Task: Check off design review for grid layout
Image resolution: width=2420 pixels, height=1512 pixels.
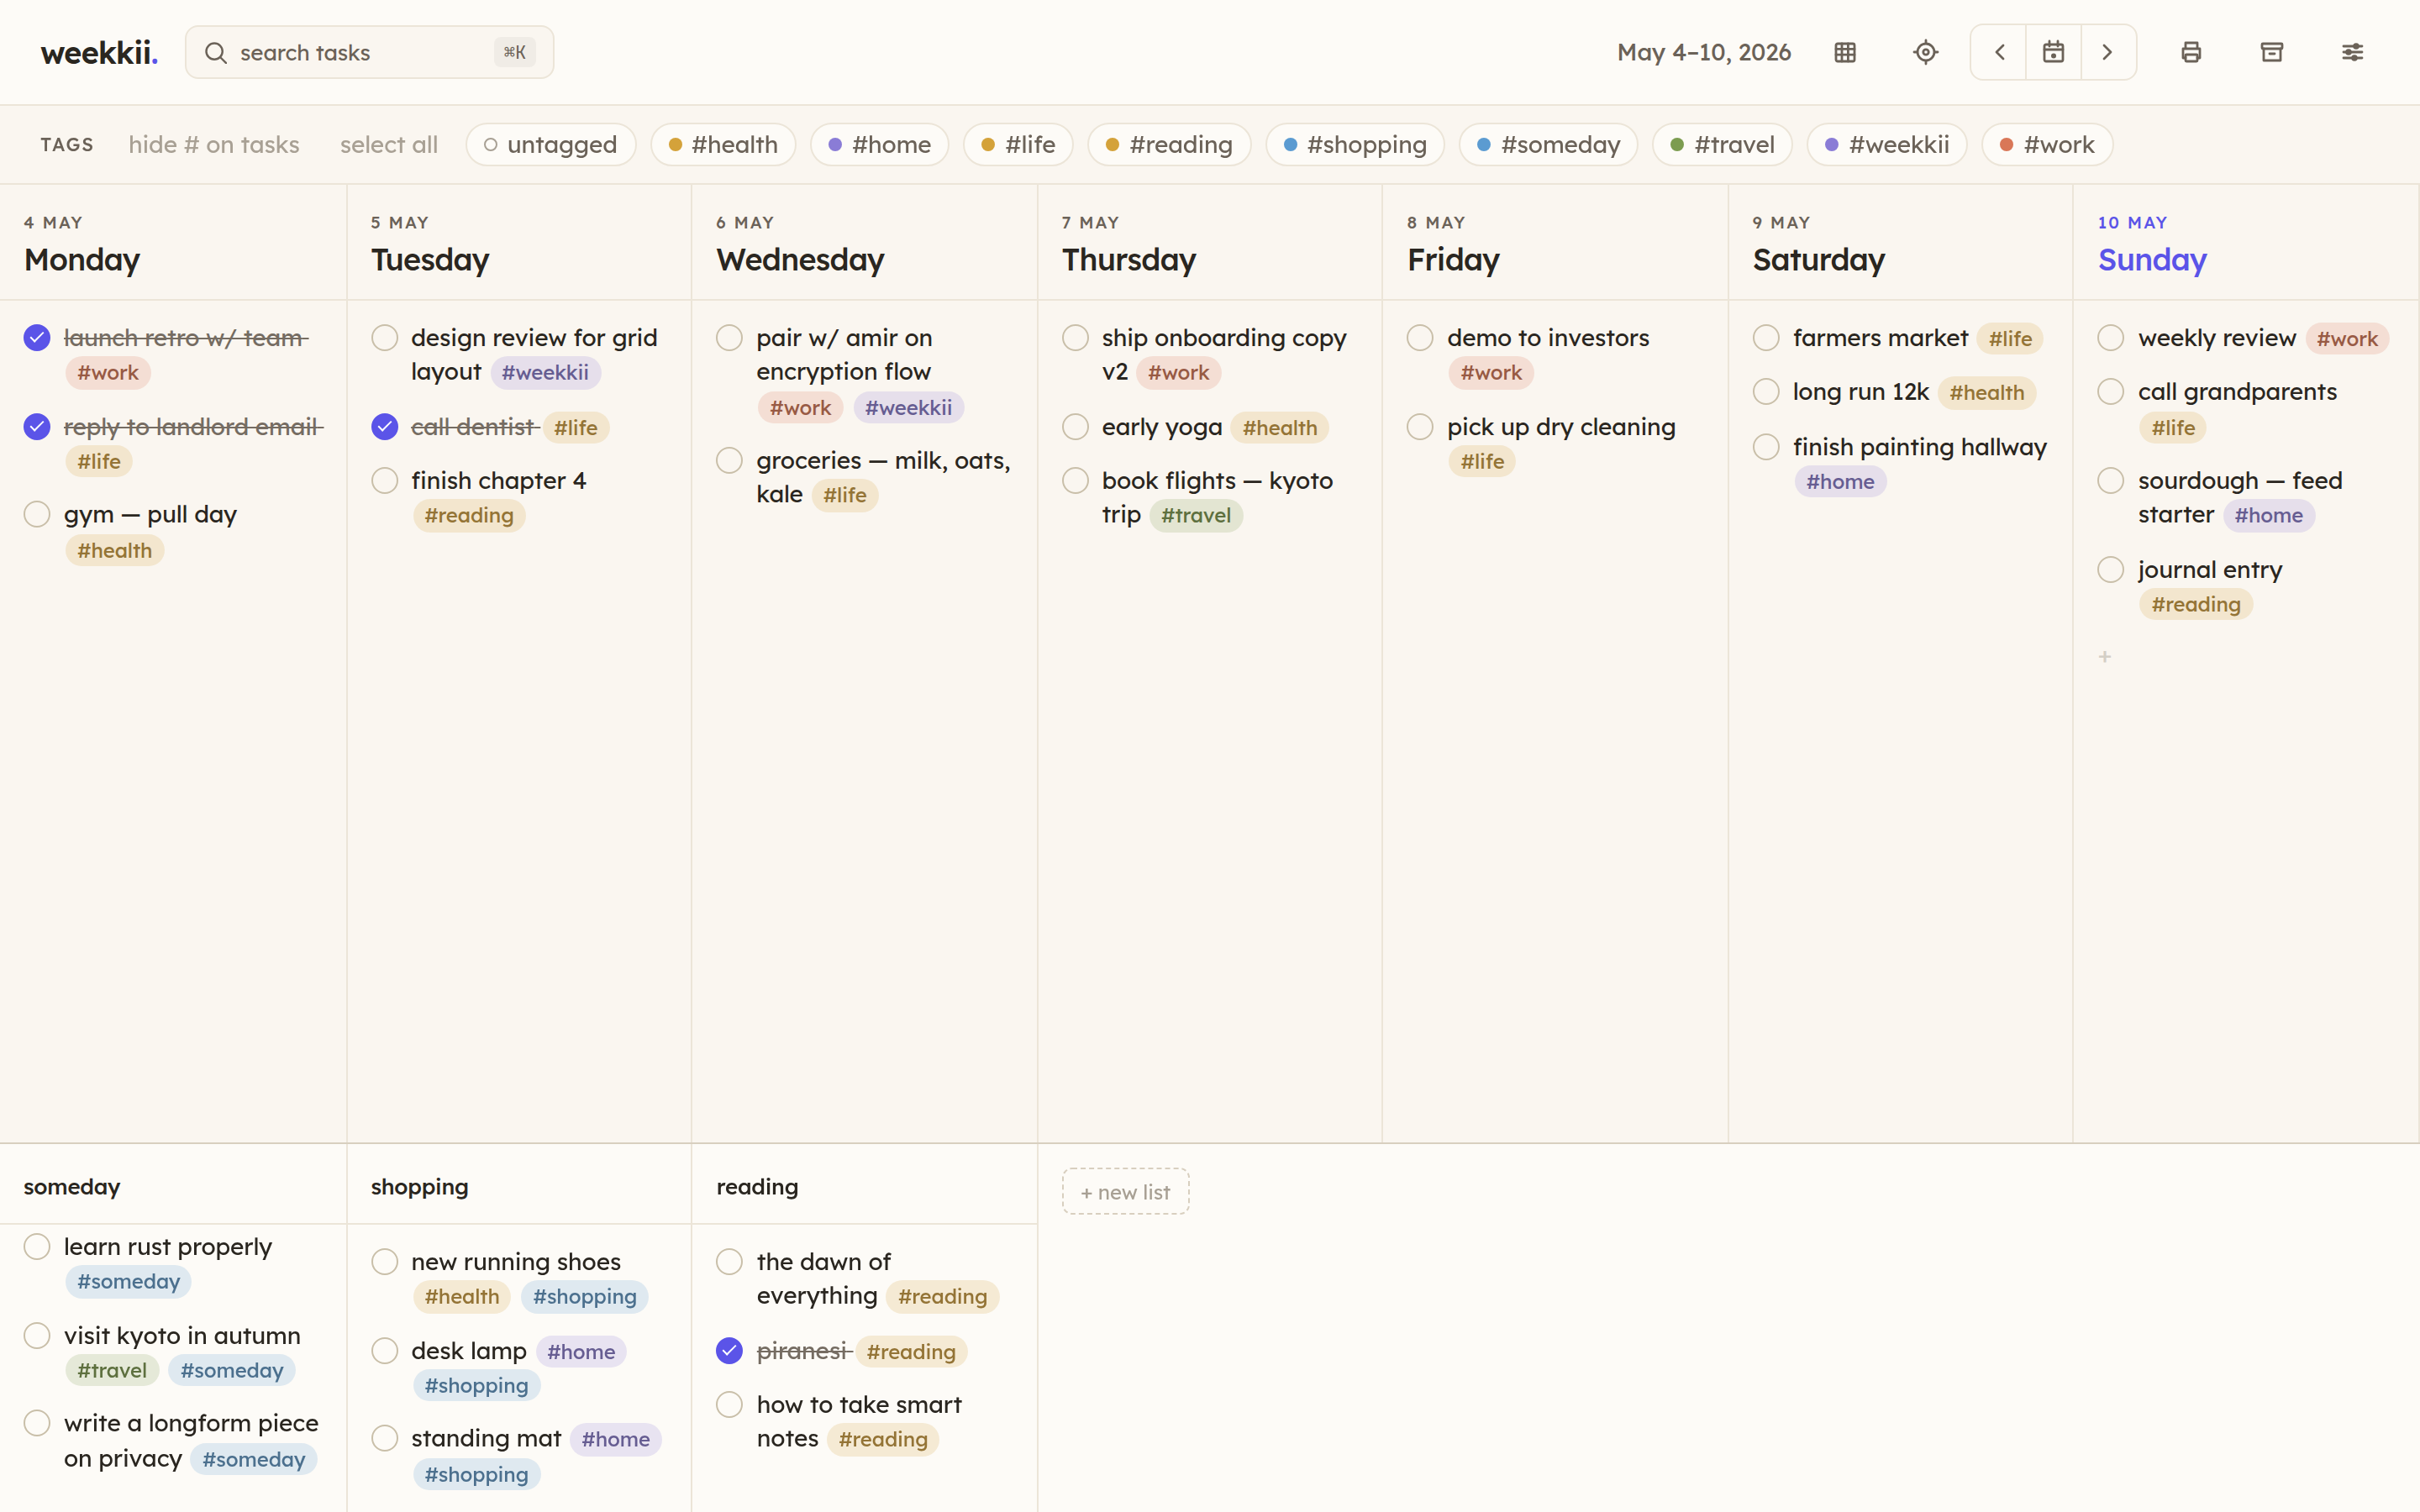Action: (x=384, y=338)
